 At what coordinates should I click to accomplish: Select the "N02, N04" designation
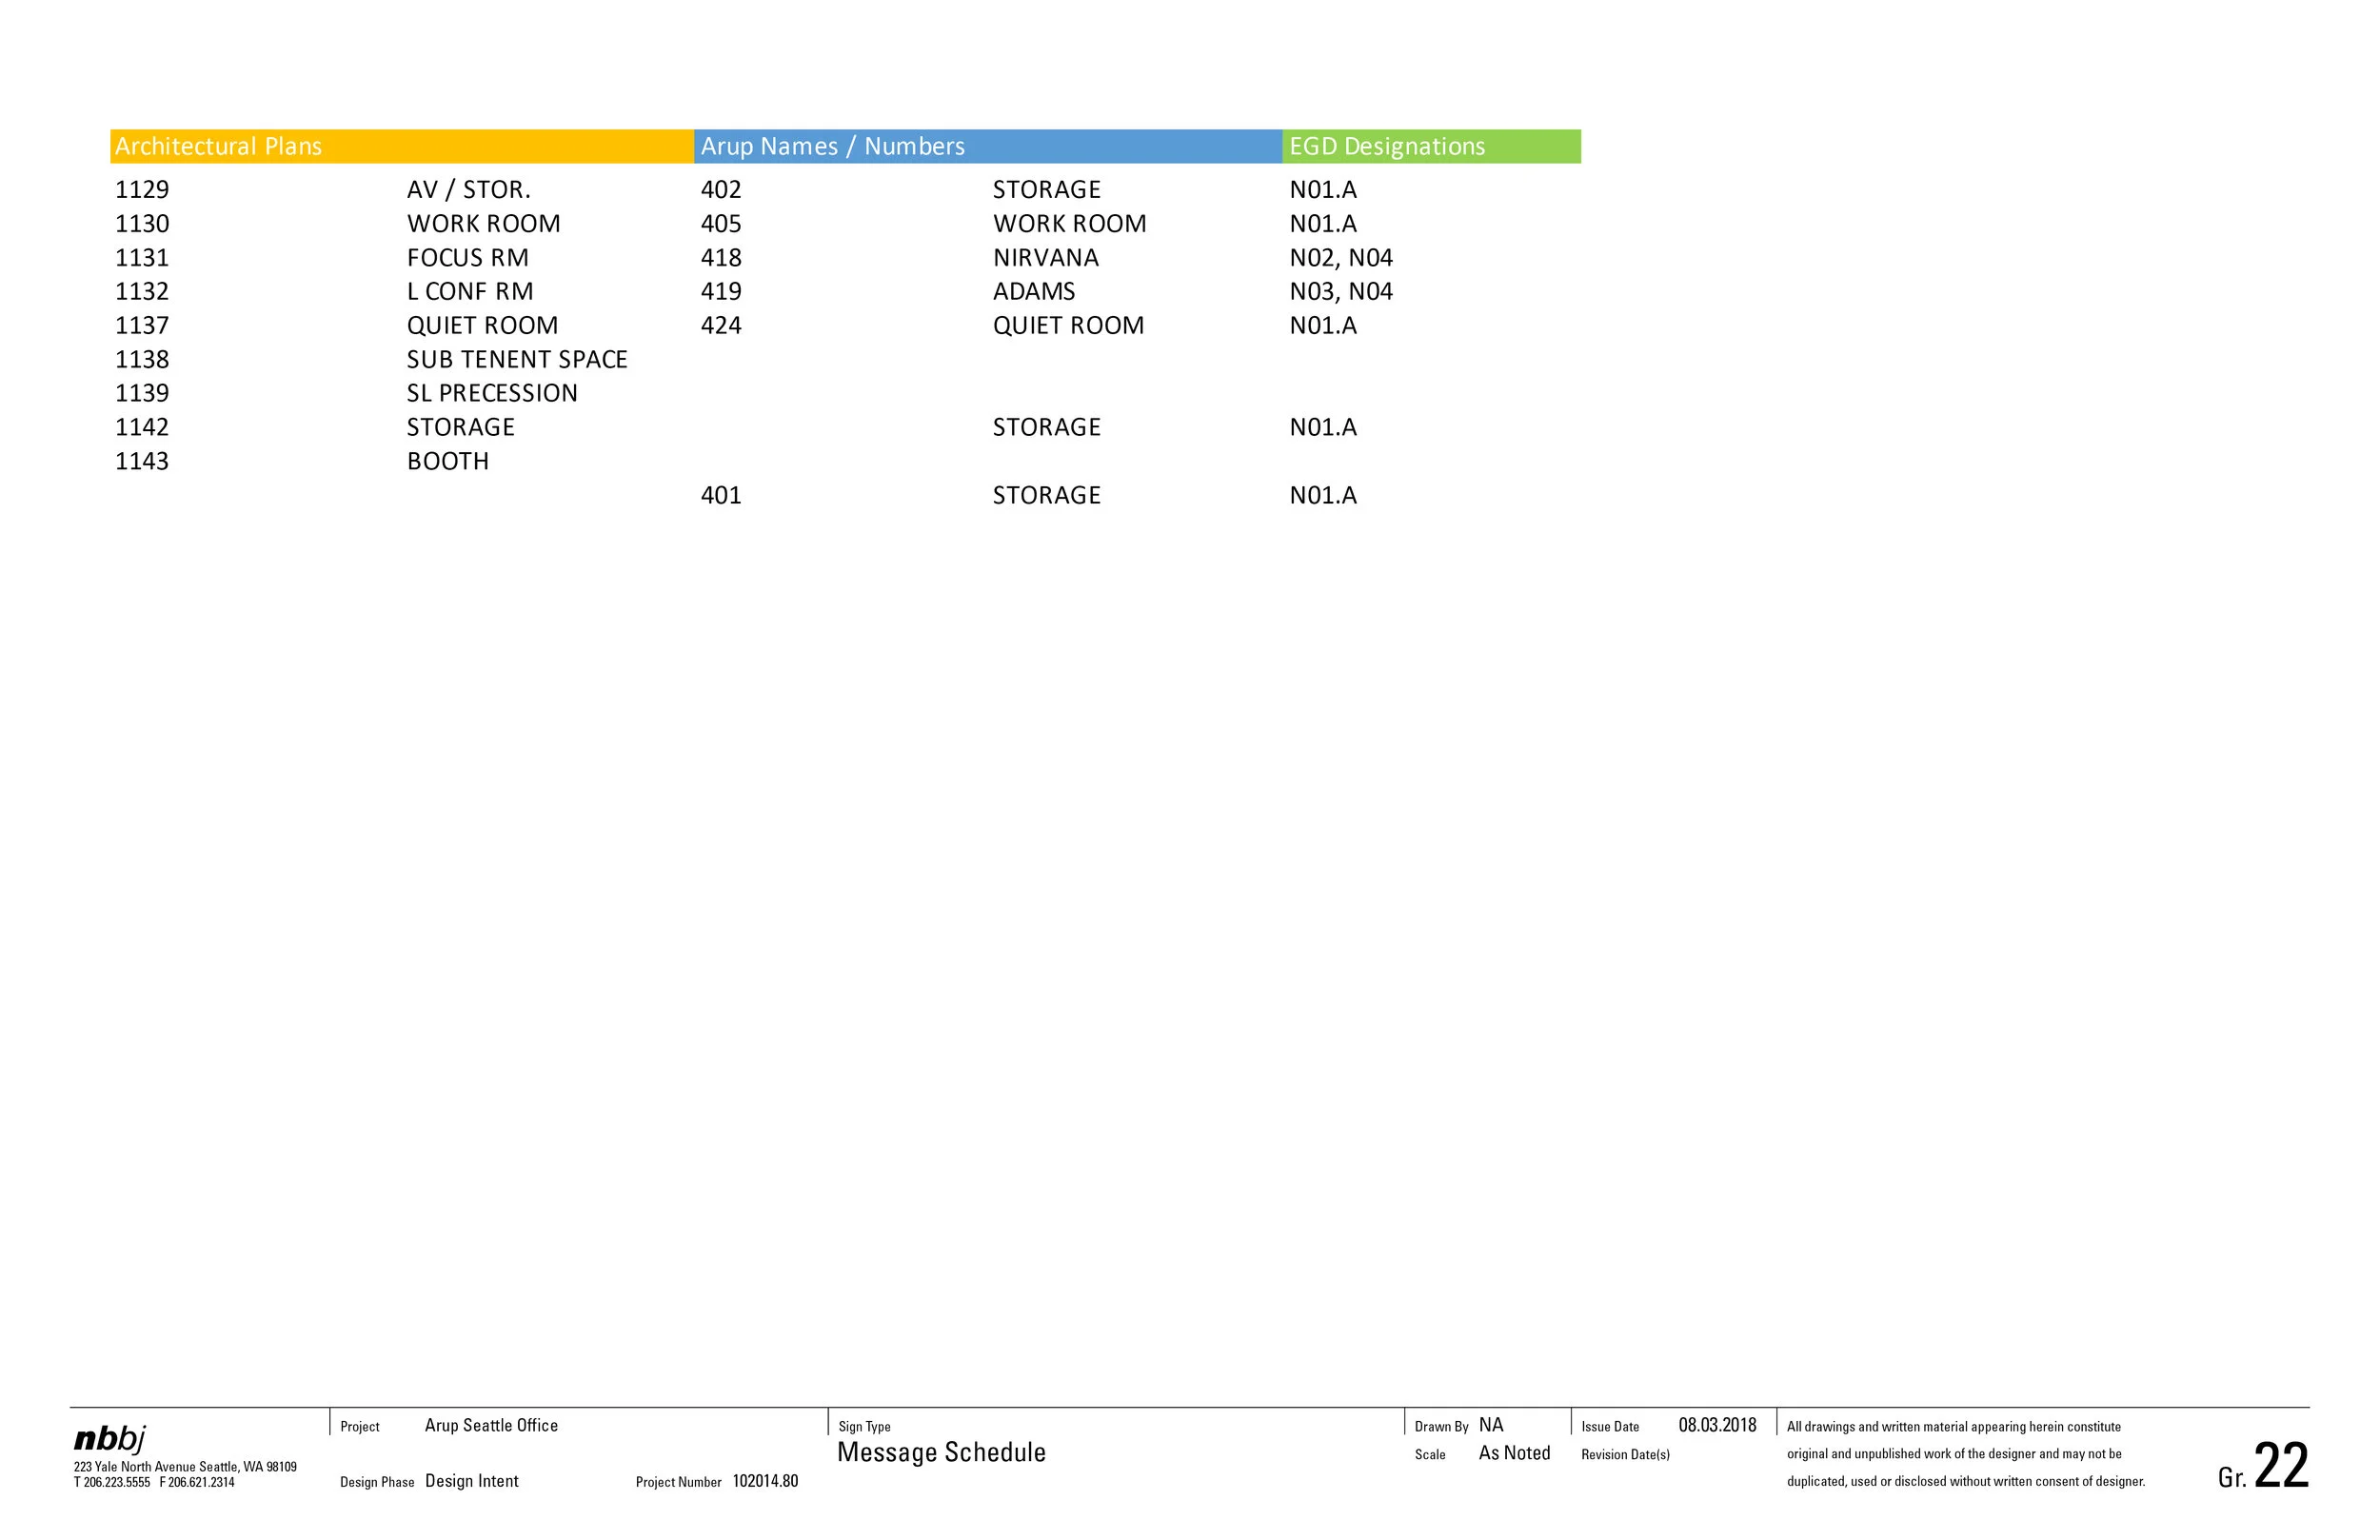pyautogui.click(x=1341, y=258)
